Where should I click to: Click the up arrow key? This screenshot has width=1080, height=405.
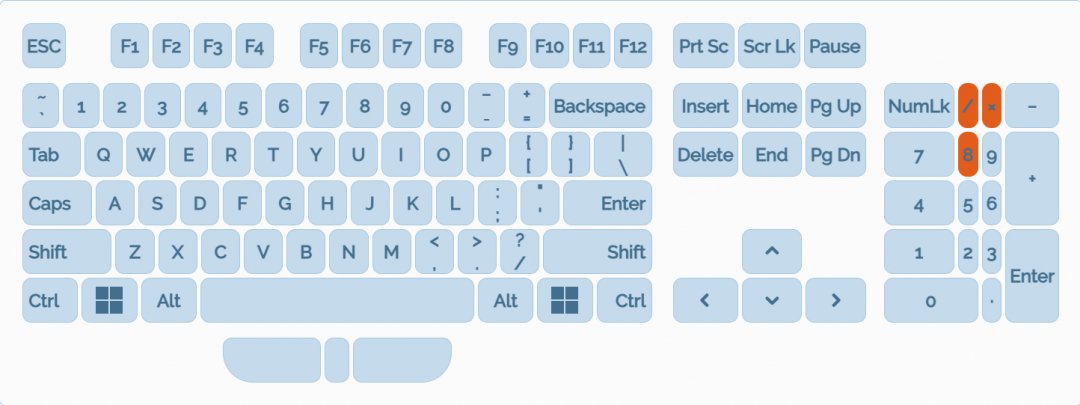[x=771, y=251]
